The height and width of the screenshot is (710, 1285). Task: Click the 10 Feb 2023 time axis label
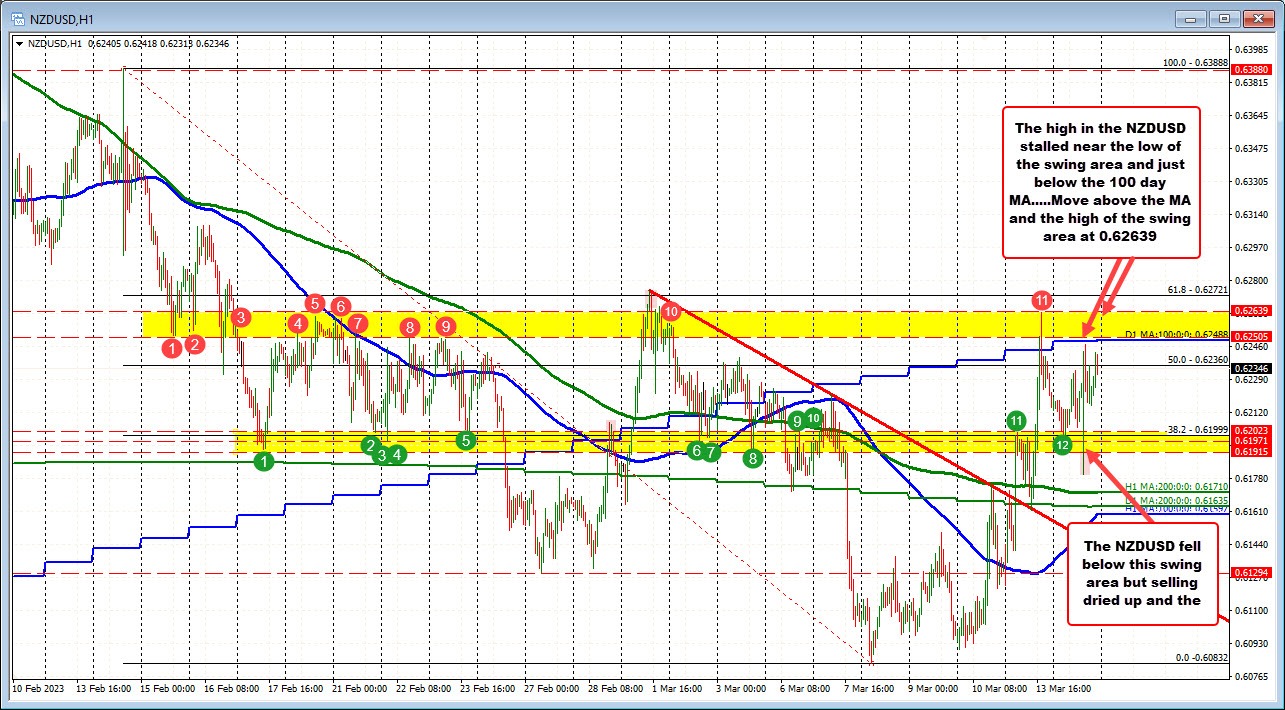point(39,689)
